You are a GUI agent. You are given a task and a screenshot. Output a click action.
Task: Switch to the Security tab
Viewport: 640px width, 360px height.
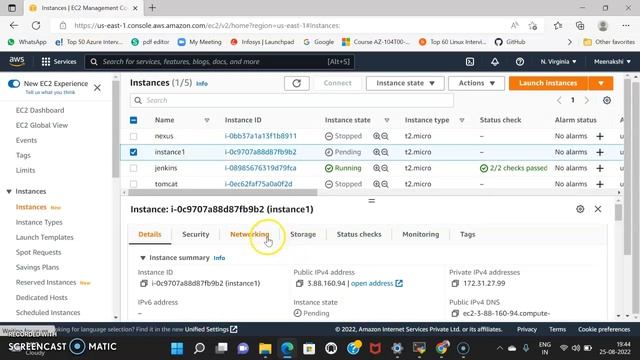click(196, 234)
